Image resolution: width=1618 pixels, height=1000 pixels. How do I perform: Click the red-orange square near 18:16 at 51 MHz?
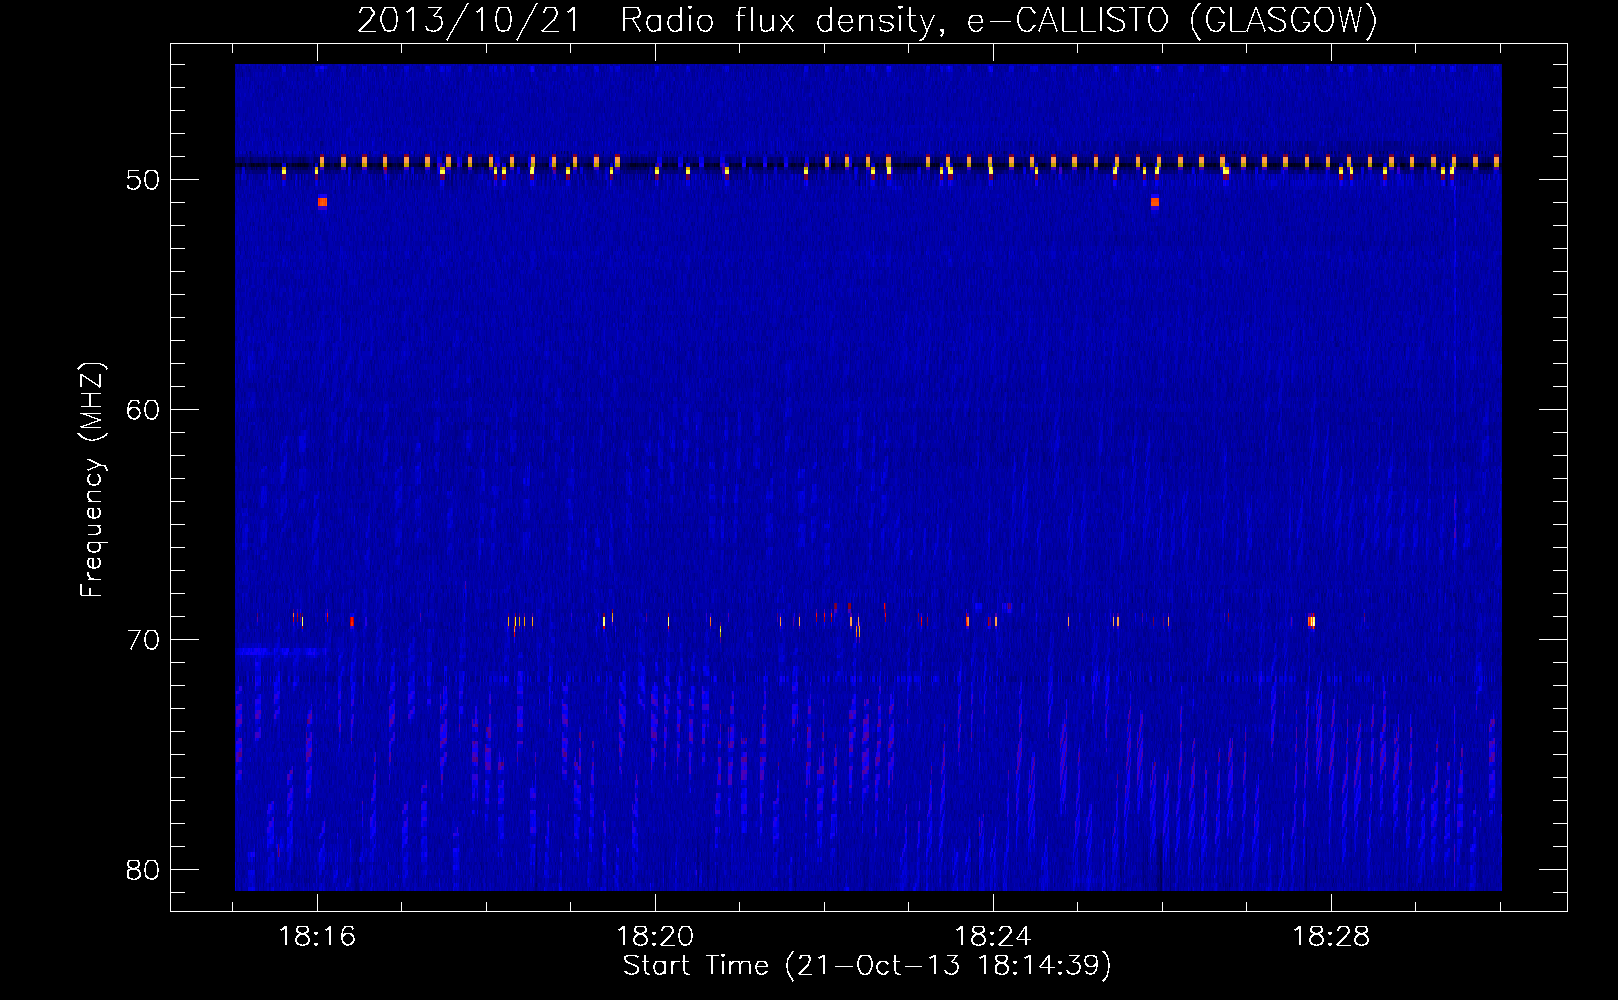tap(322, 202)
